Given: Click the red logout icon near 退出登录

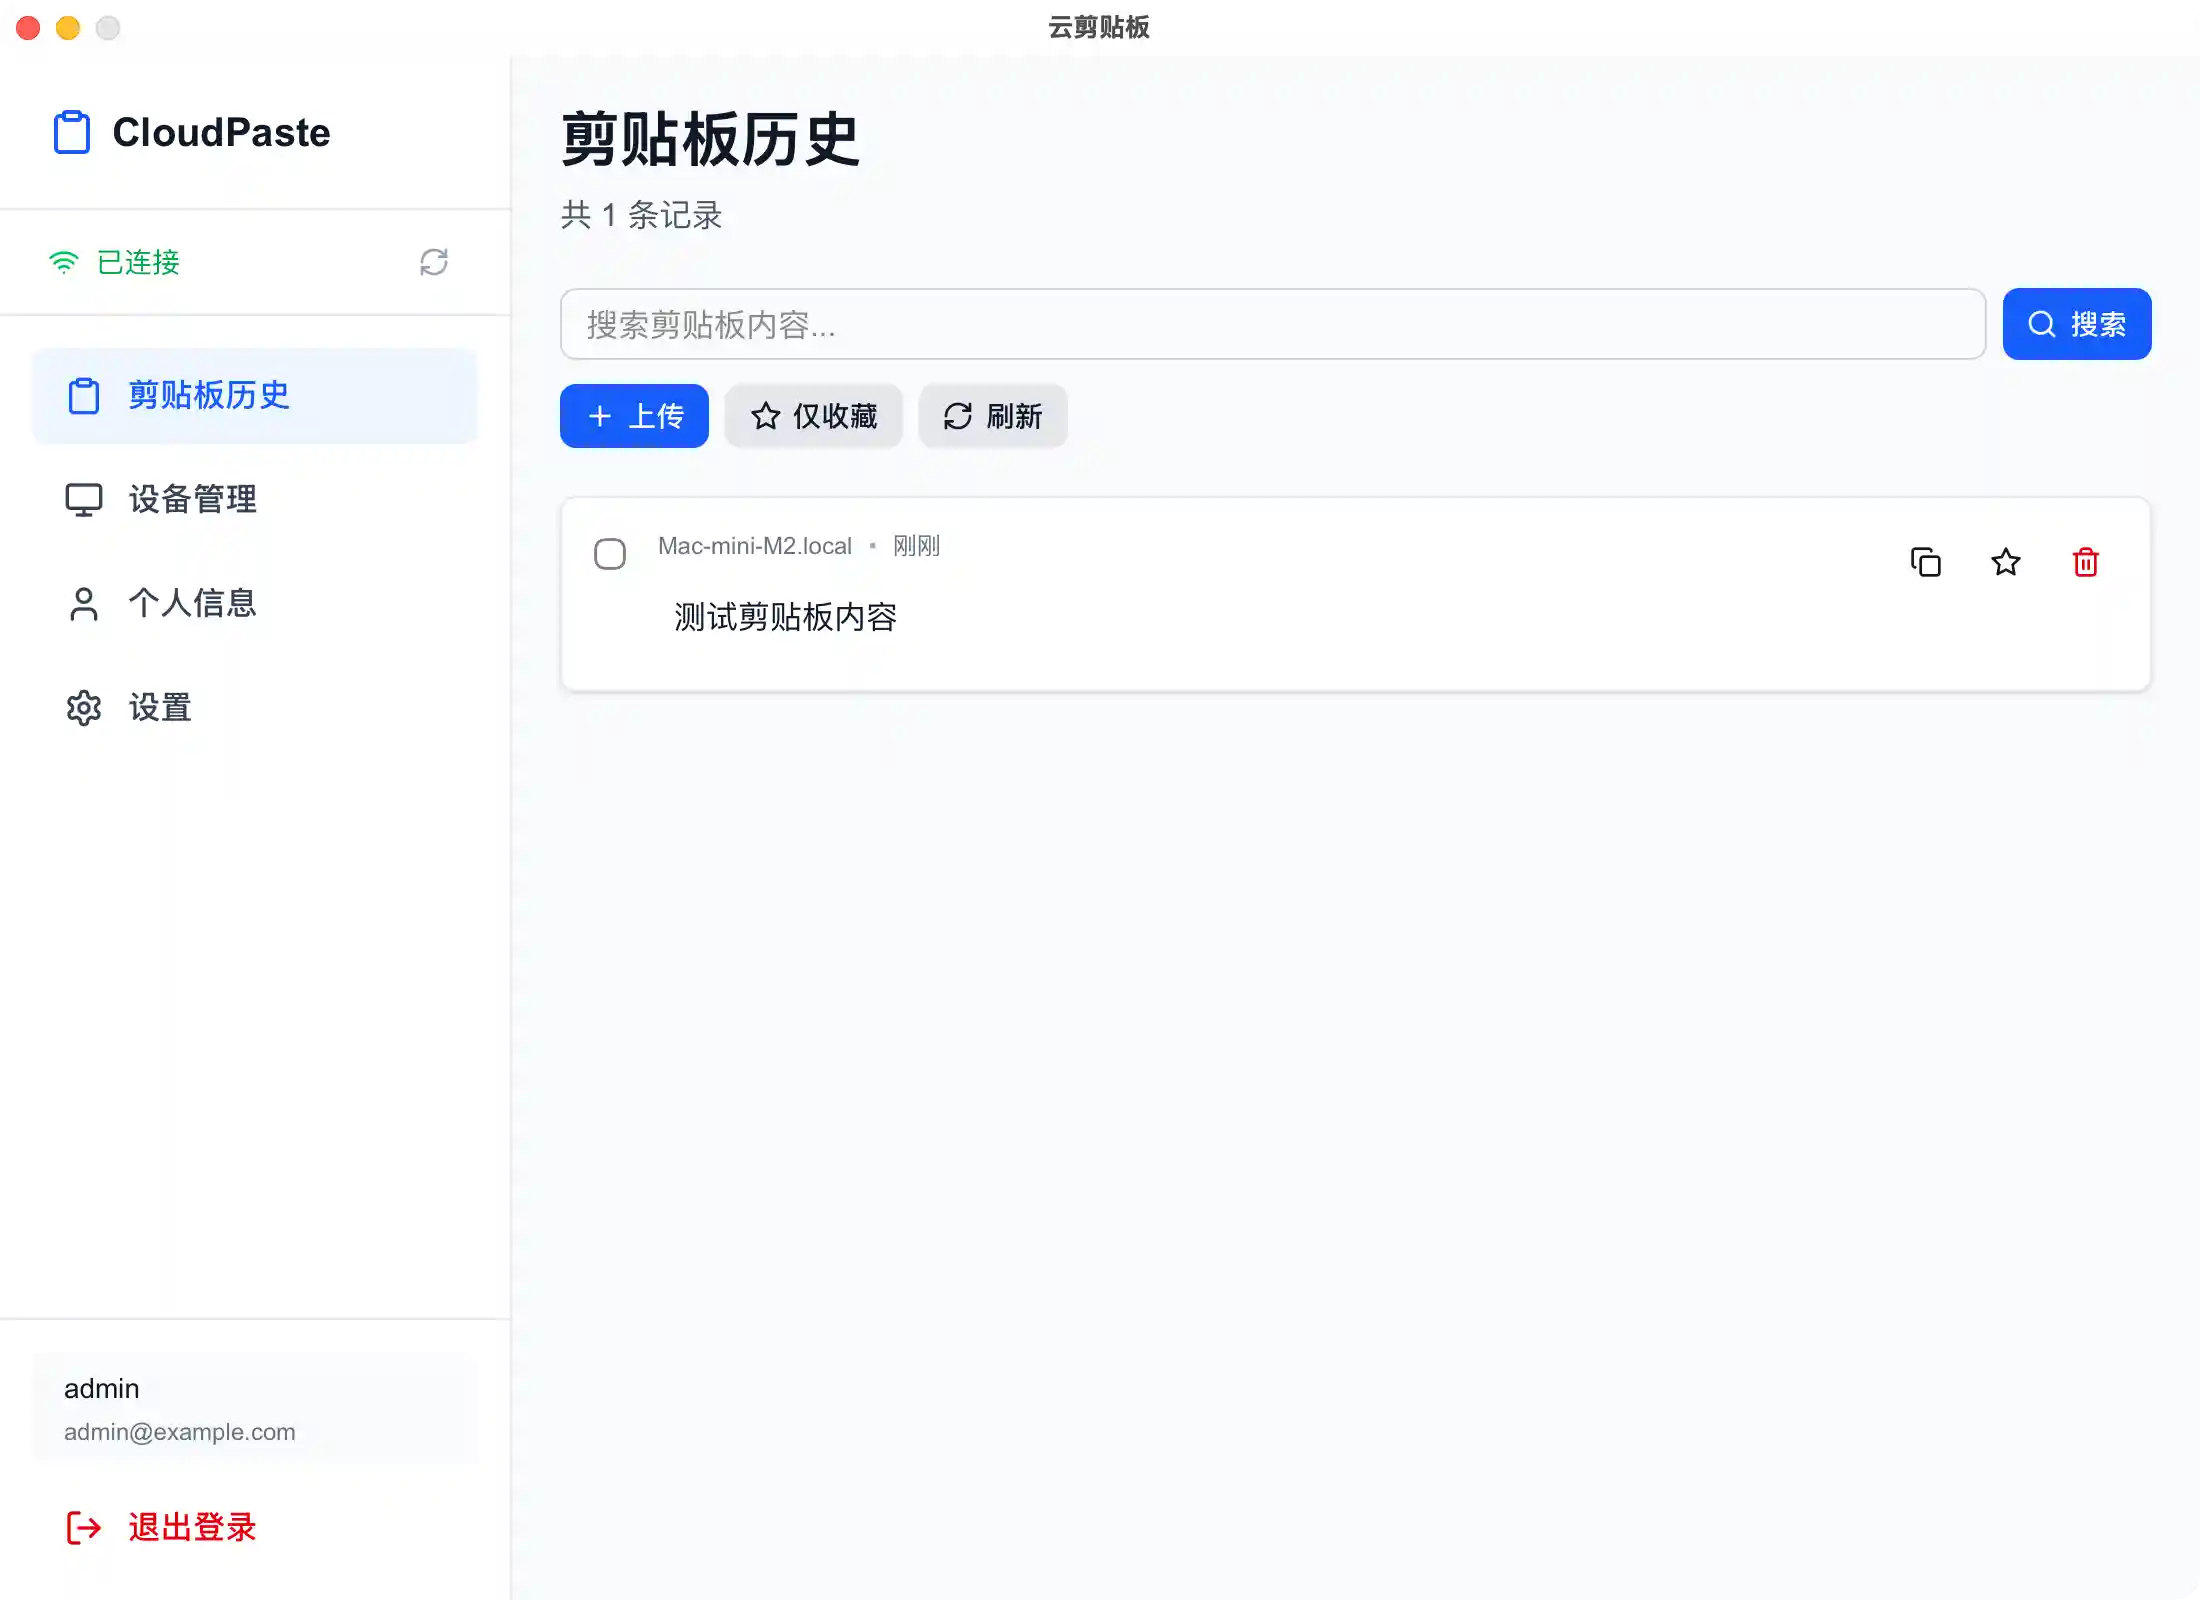Looking at the screenshot, I should coord(84,1528).
